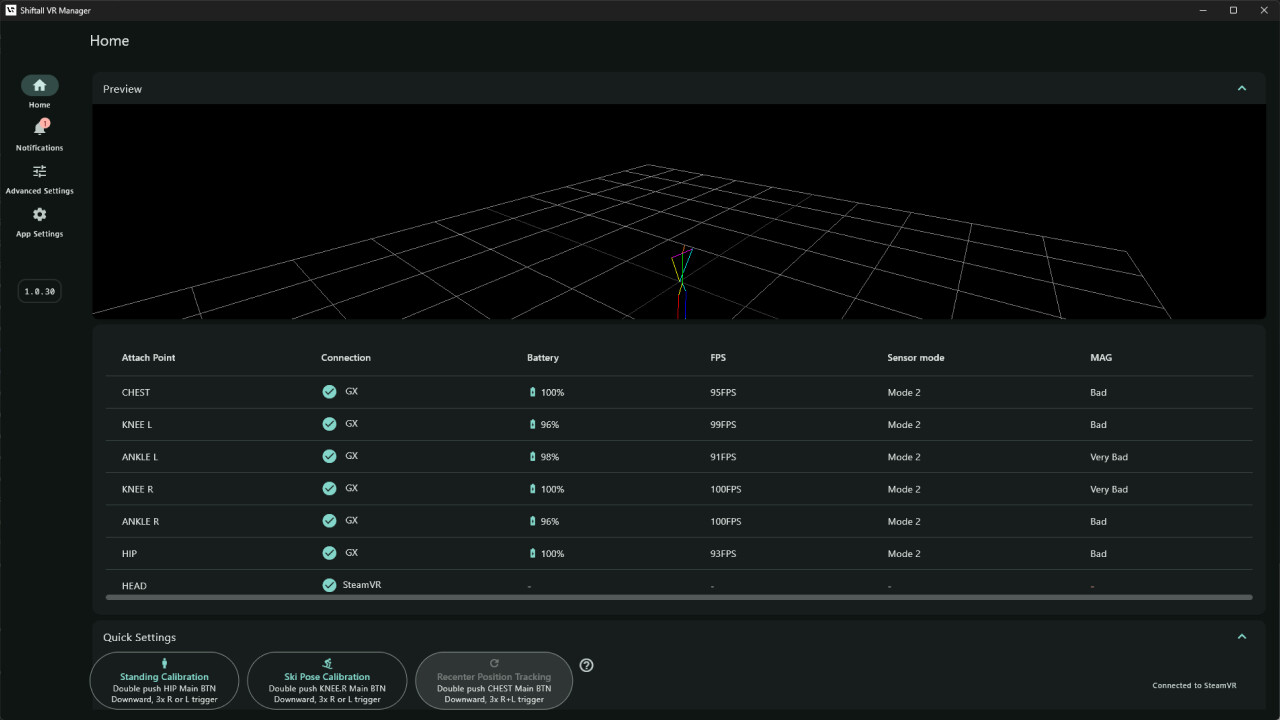Click the recenter arrow icon on Recenter Position Tracking
Image resolution: width=1280 pixels, height=720 pixels.
coord(493,661)
